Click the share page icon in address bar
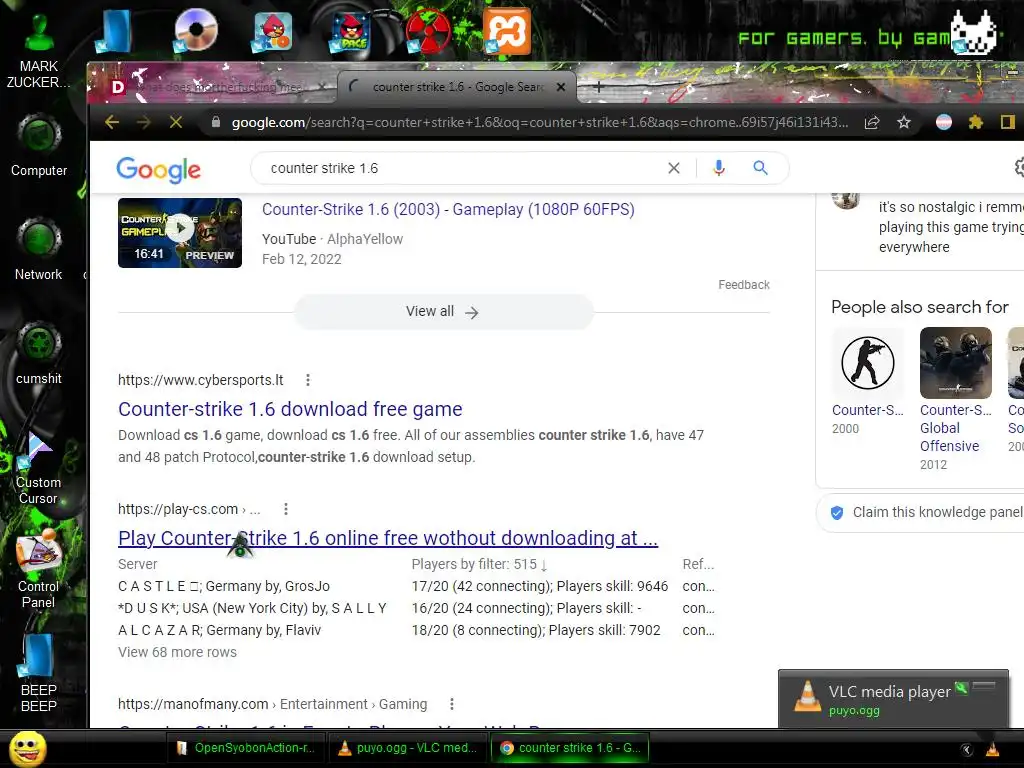 coord(872,122)
